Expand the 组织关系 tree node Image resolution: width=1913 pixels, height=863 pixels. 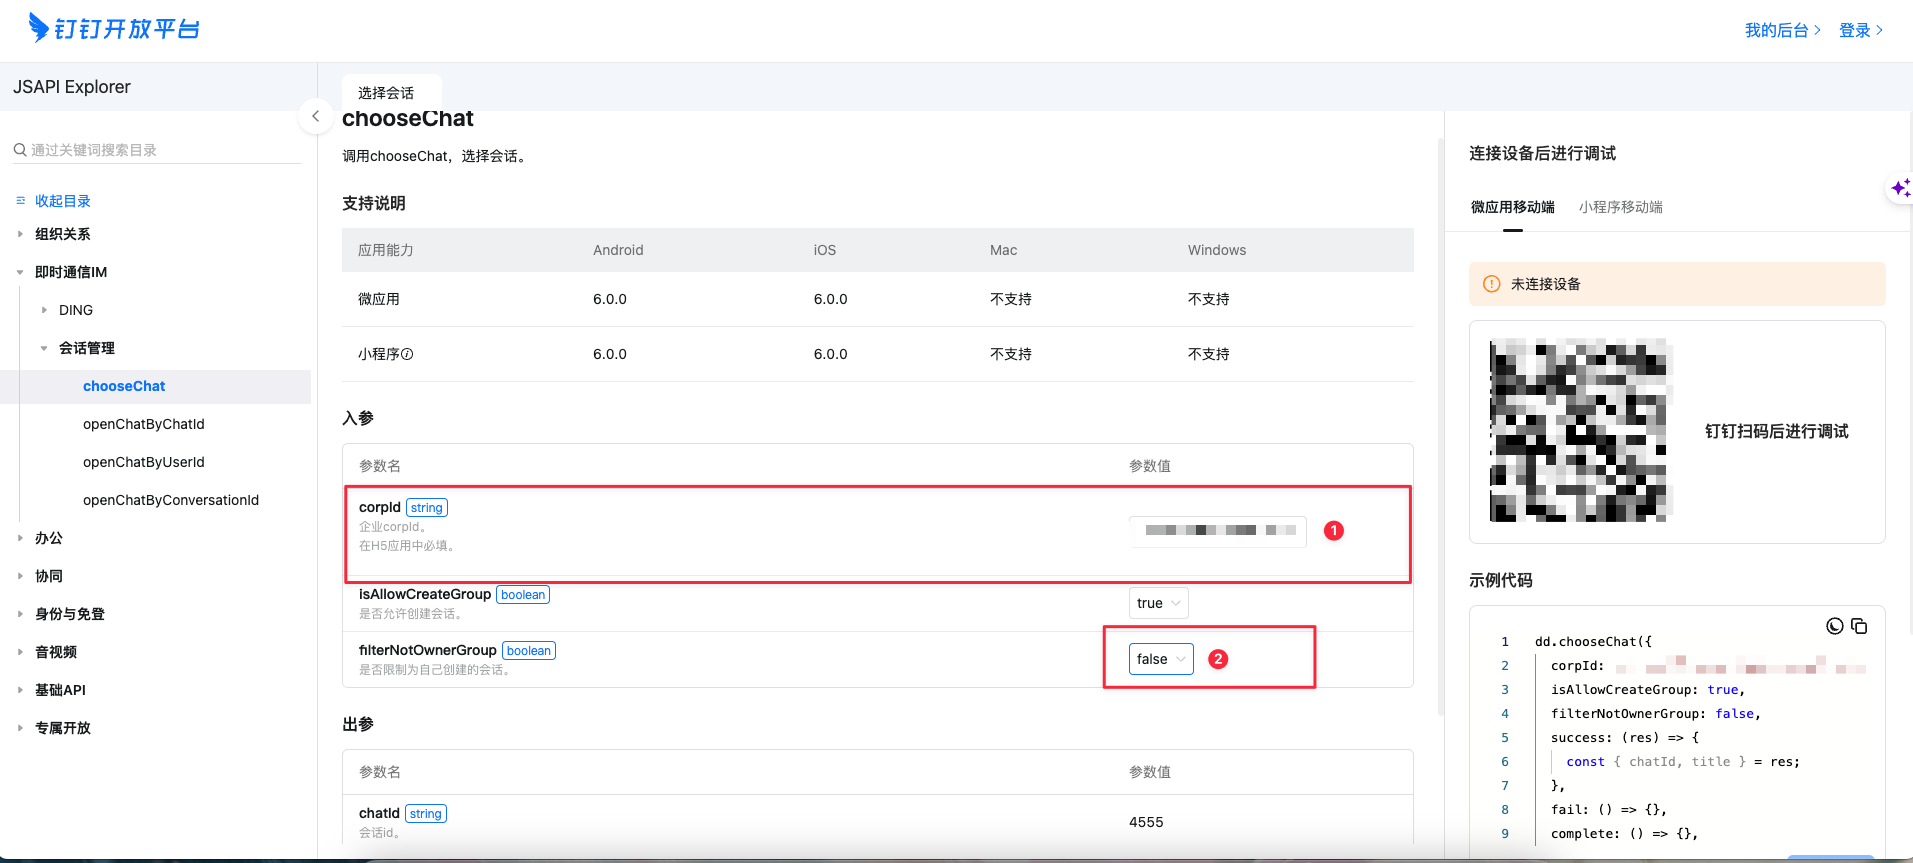coord(20,234)
